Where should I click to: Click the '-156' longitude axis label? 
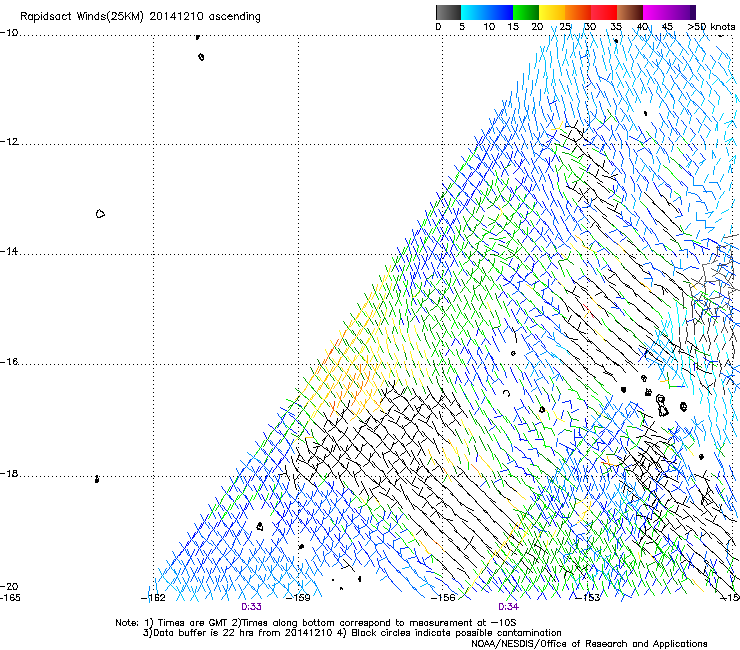[443, 598]
